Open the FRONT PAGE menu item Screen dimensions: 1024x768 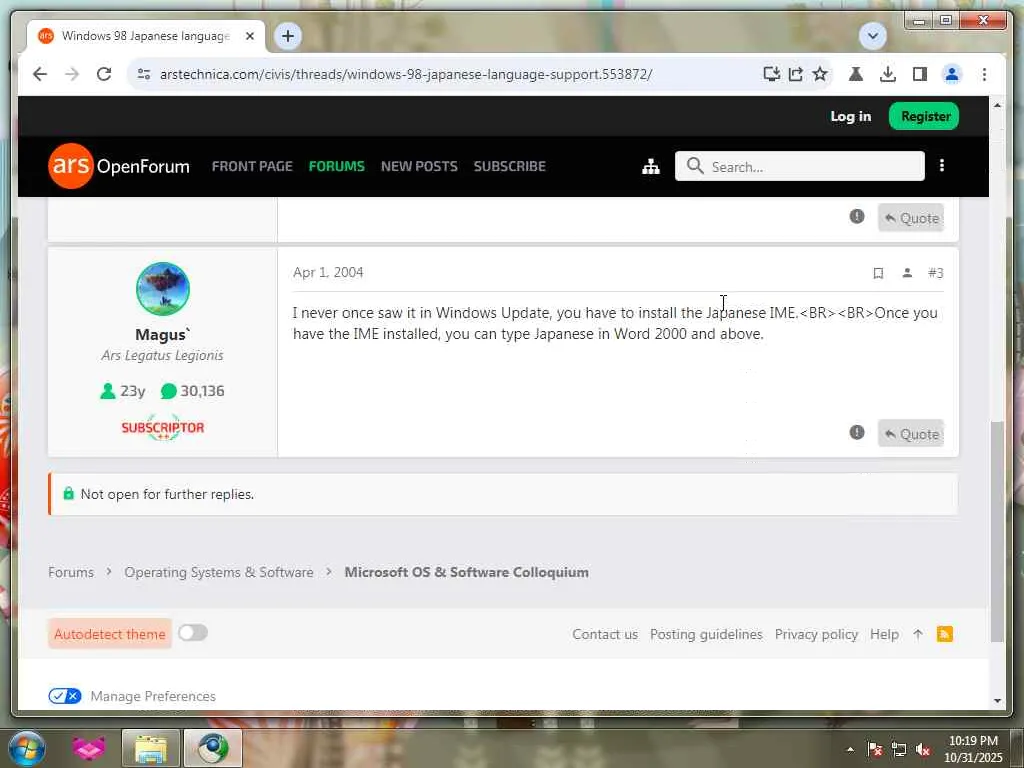click(x=252, y=167)
